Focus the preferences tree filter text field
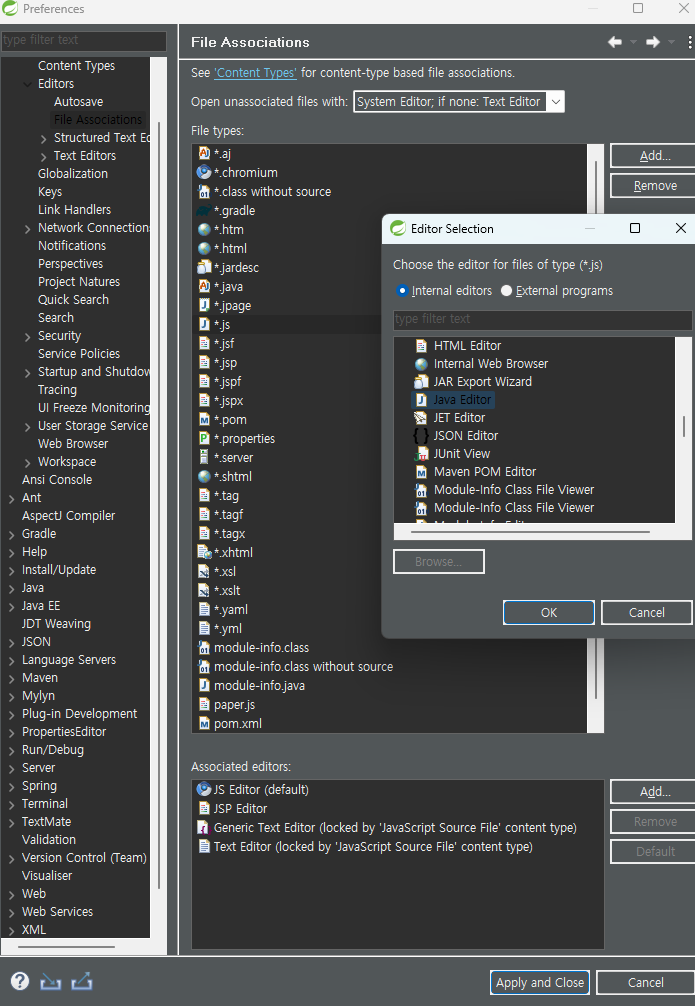The height and width of the screenshot is (1006, 695). pyautogui.click(x=83, y=40)
